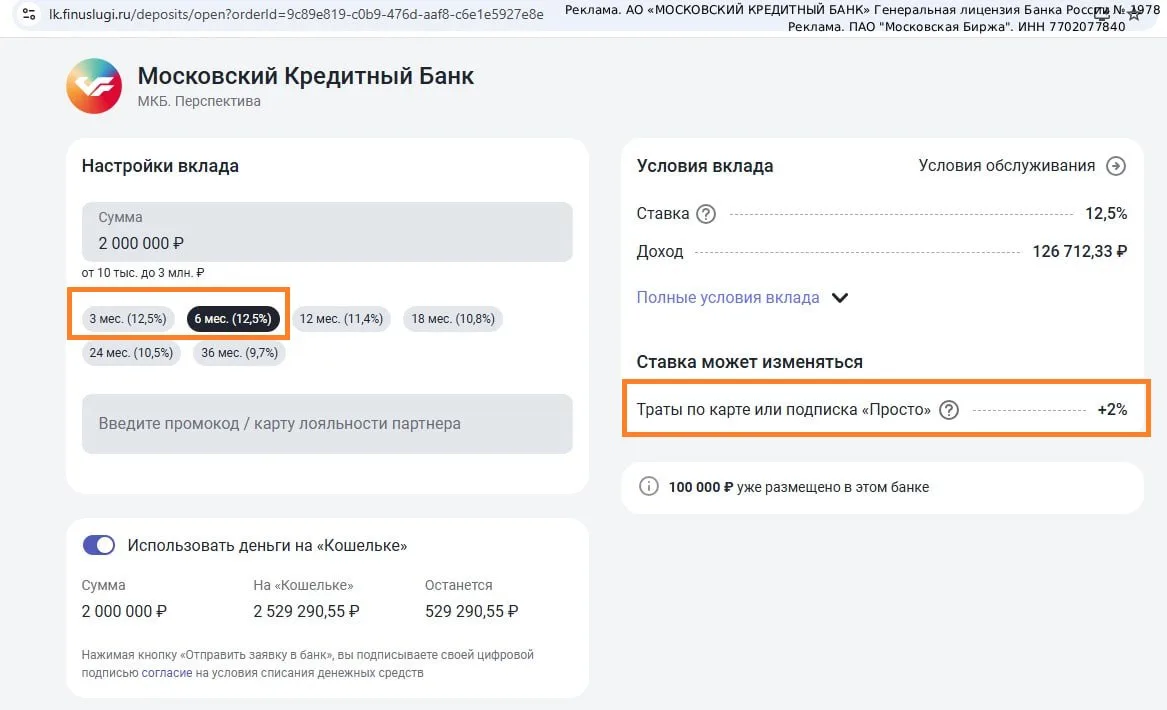Open Условия обслуживания link
1167x710 pixels.
pyautogui.click(x=1006, y=166)
